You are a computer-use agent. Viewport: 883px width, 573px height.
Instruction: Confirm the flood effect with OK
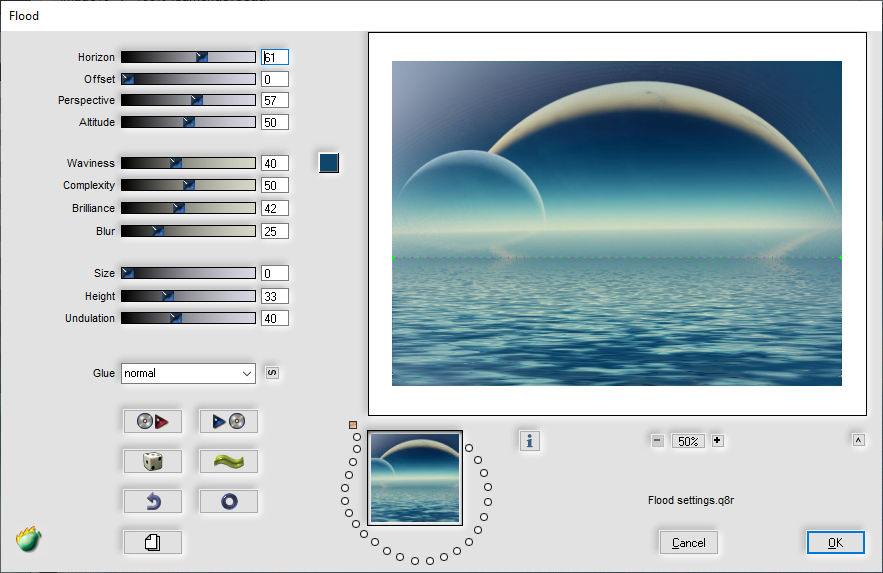click(835, 543)
